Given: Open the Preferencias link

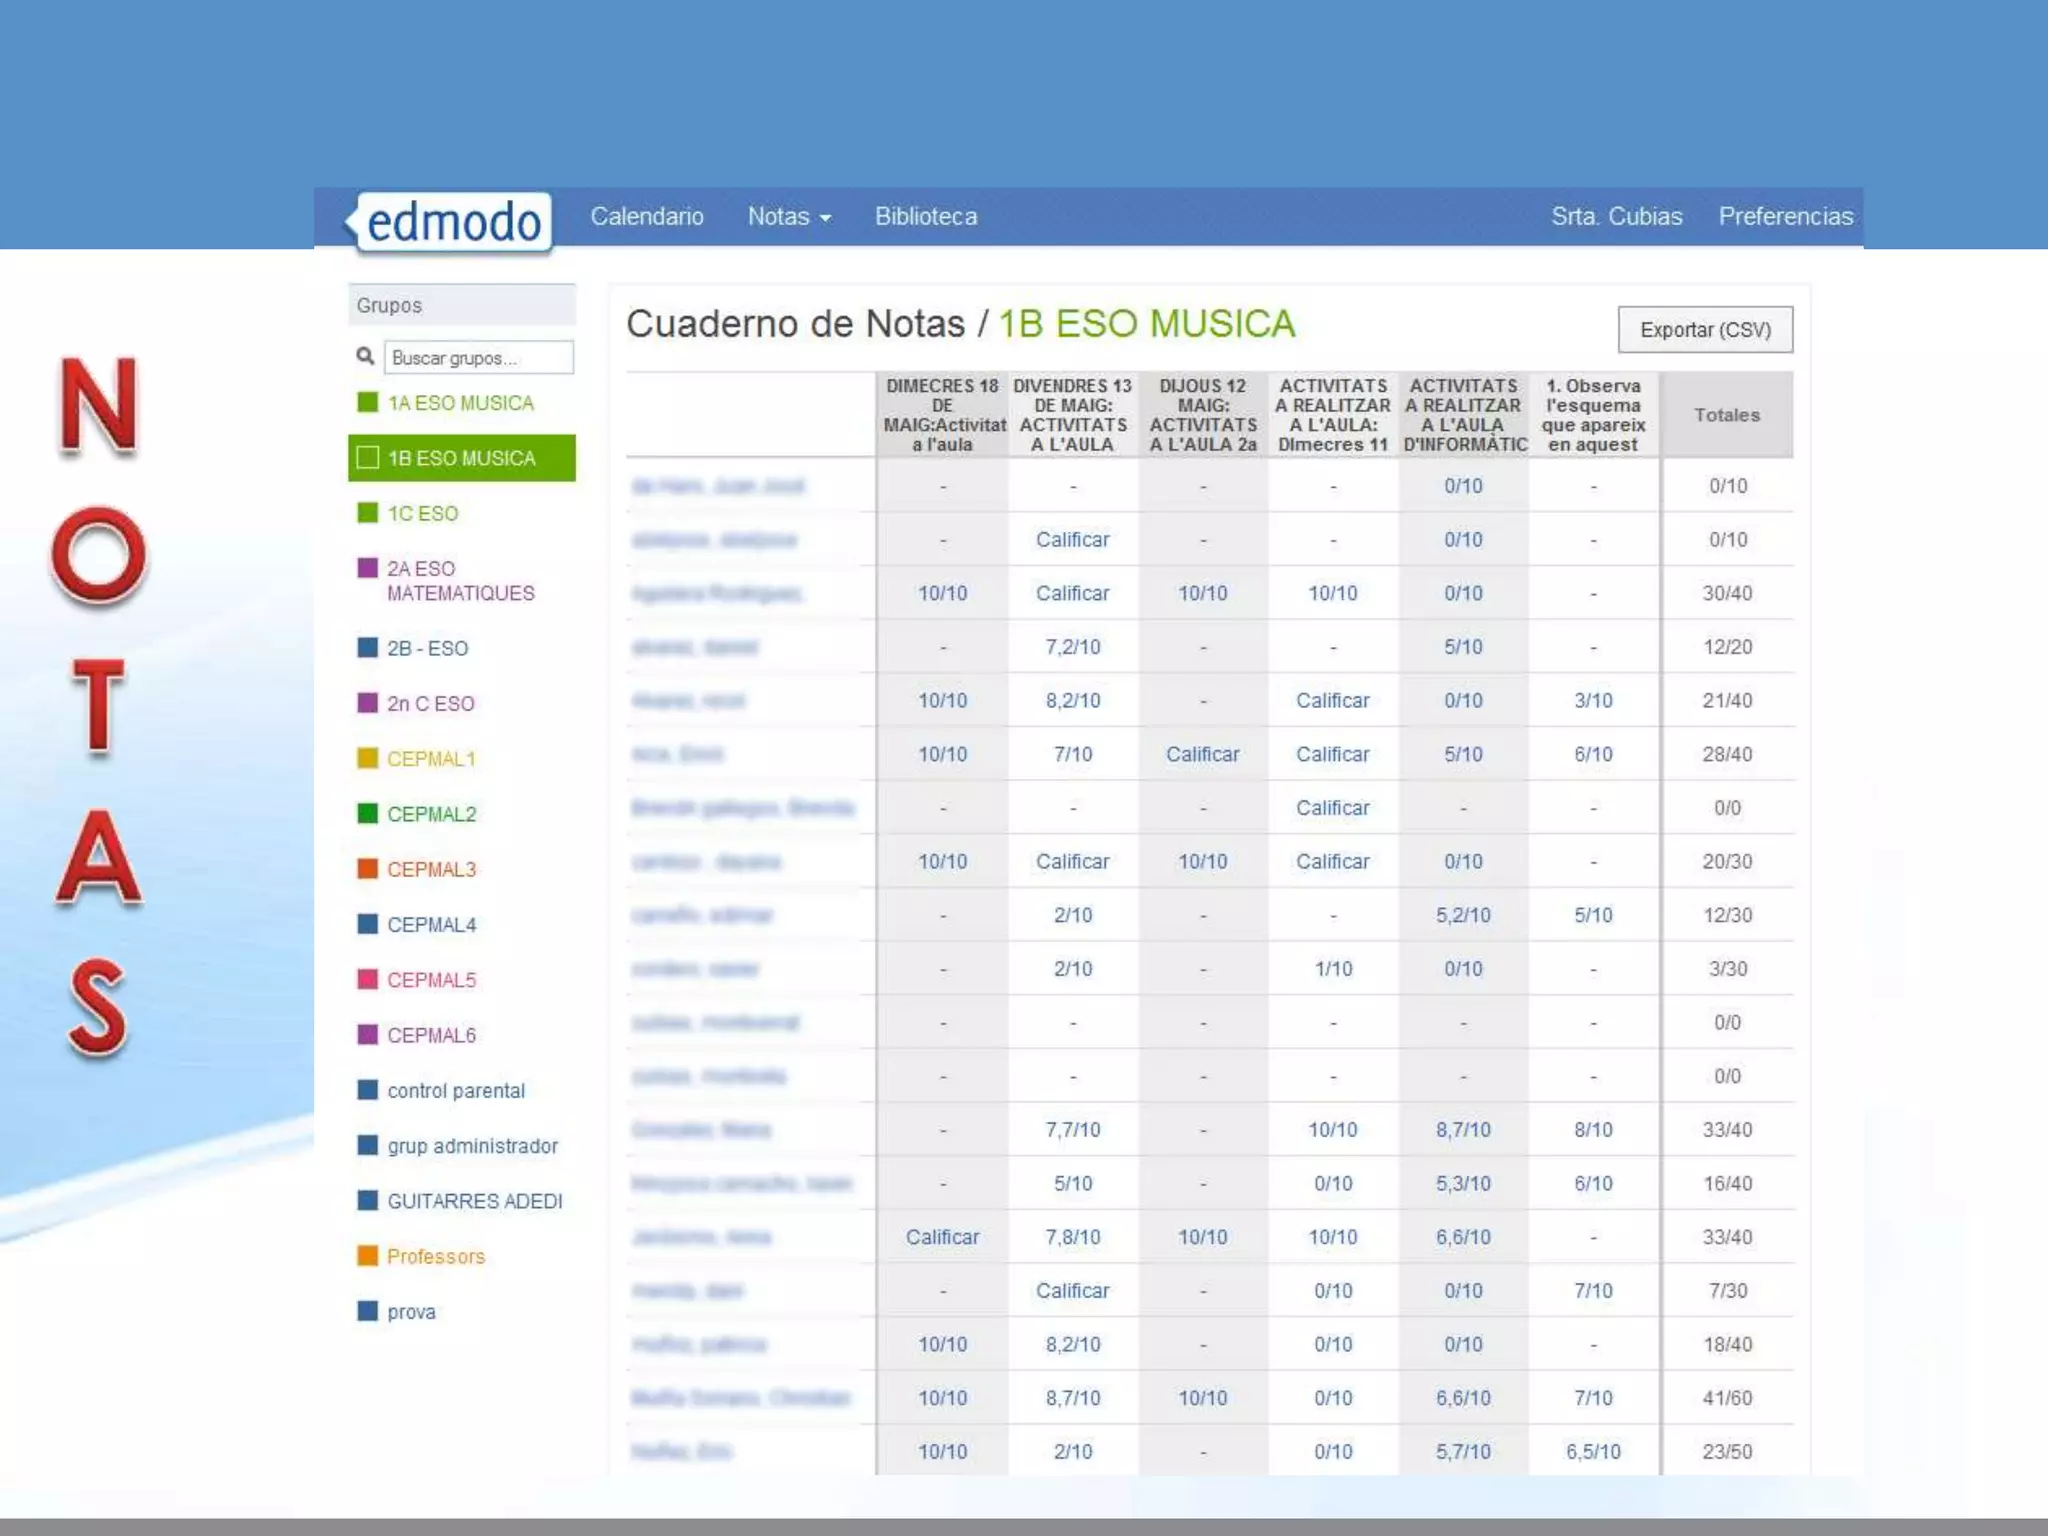Looking at the screenshot, I should tap(1785, 216).
